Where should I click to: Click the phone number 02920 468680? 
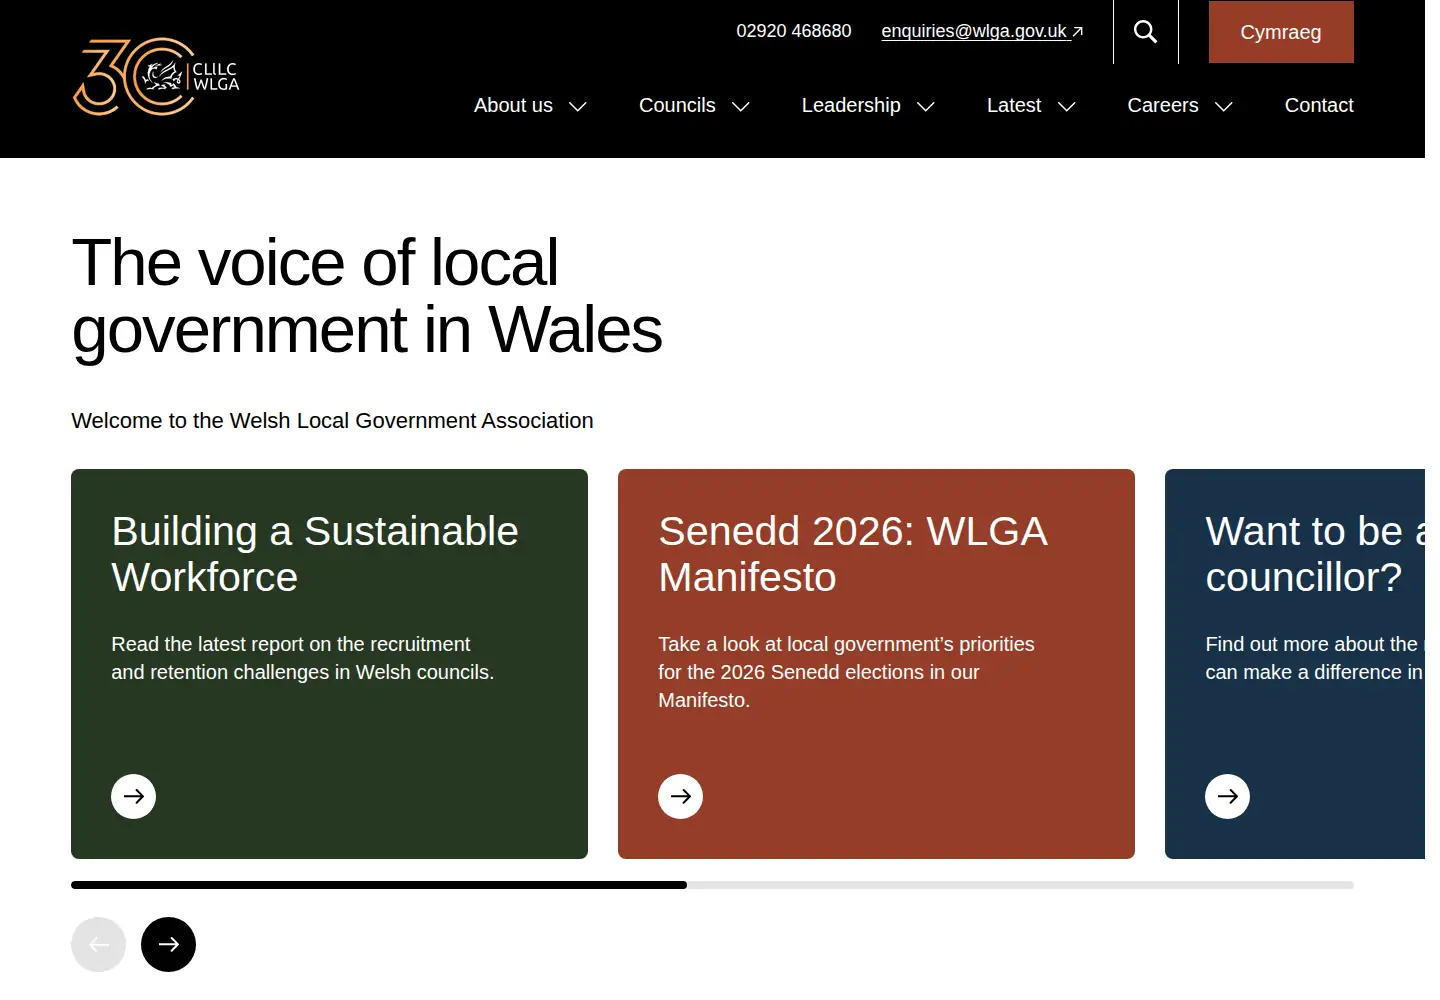[794, 31]
